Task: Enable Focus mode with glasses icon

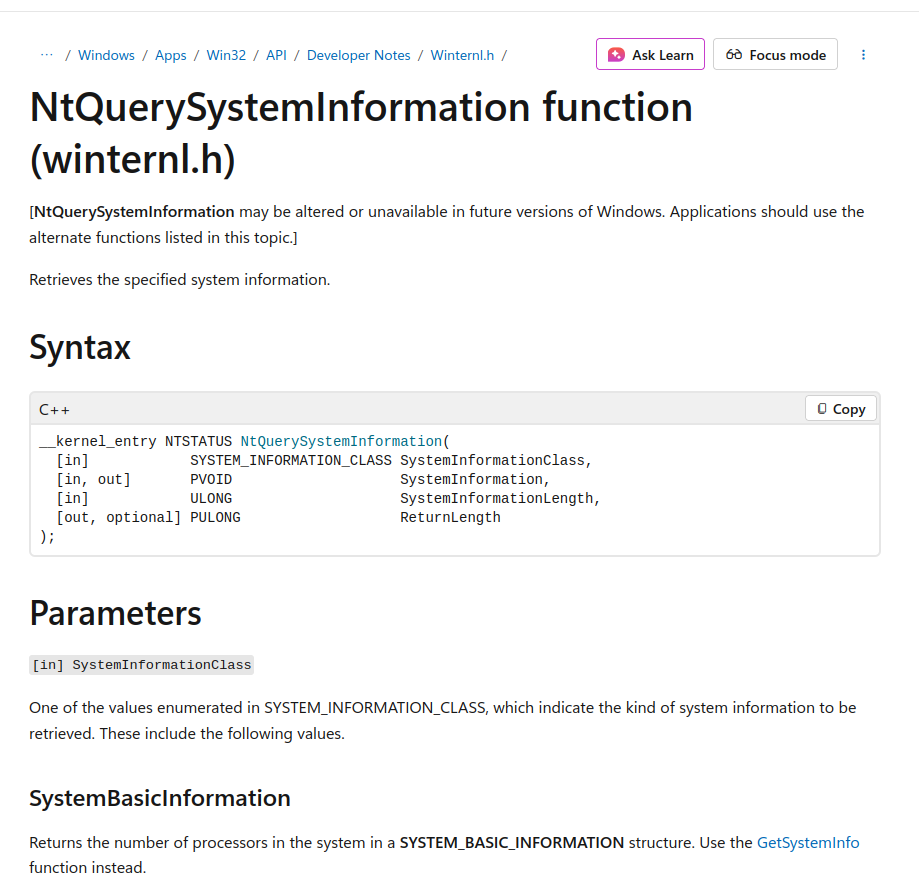Action: [775, 55]
